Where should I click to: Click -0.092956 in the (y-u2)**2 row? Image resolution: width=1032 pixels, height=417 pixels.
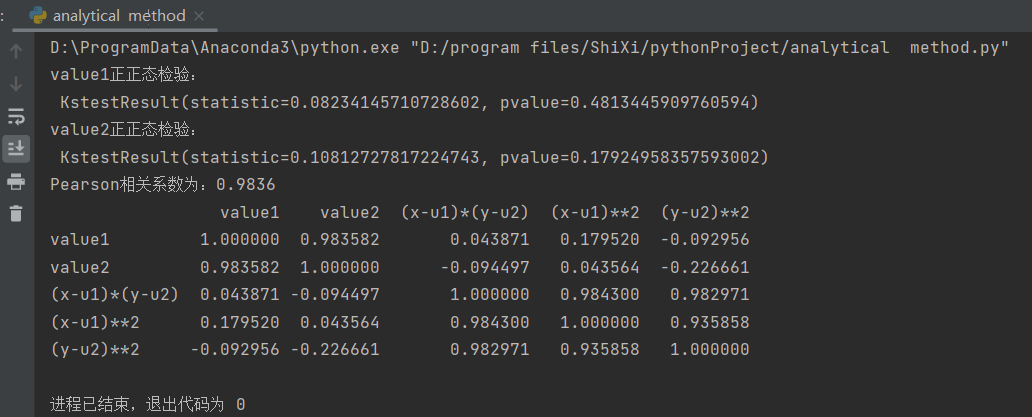click(235, 349)
